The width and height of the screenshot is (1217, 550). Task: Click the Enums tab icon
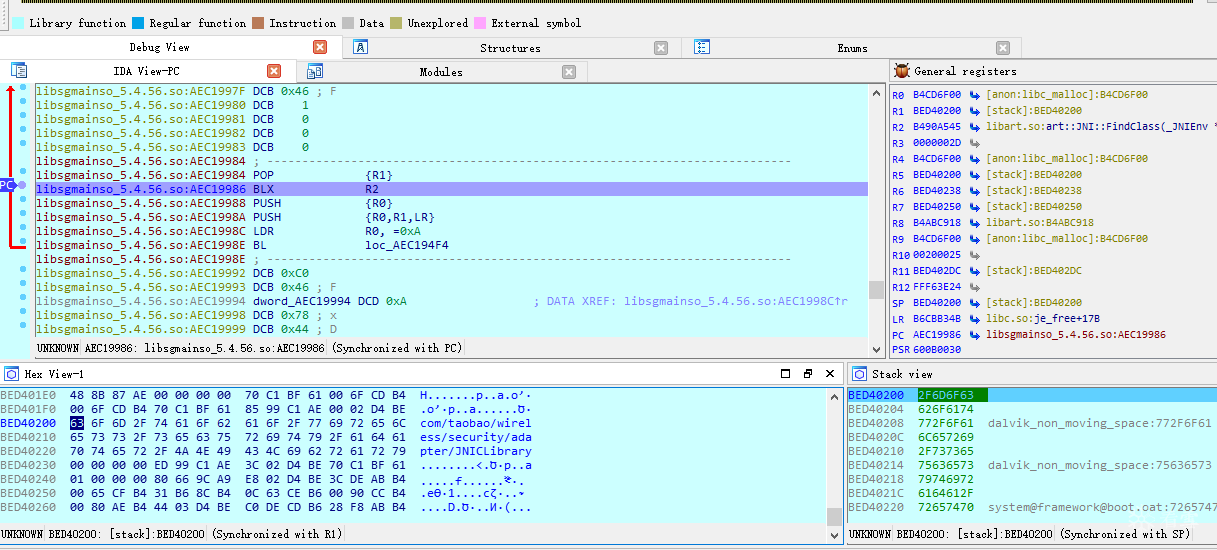coord(702,47)
